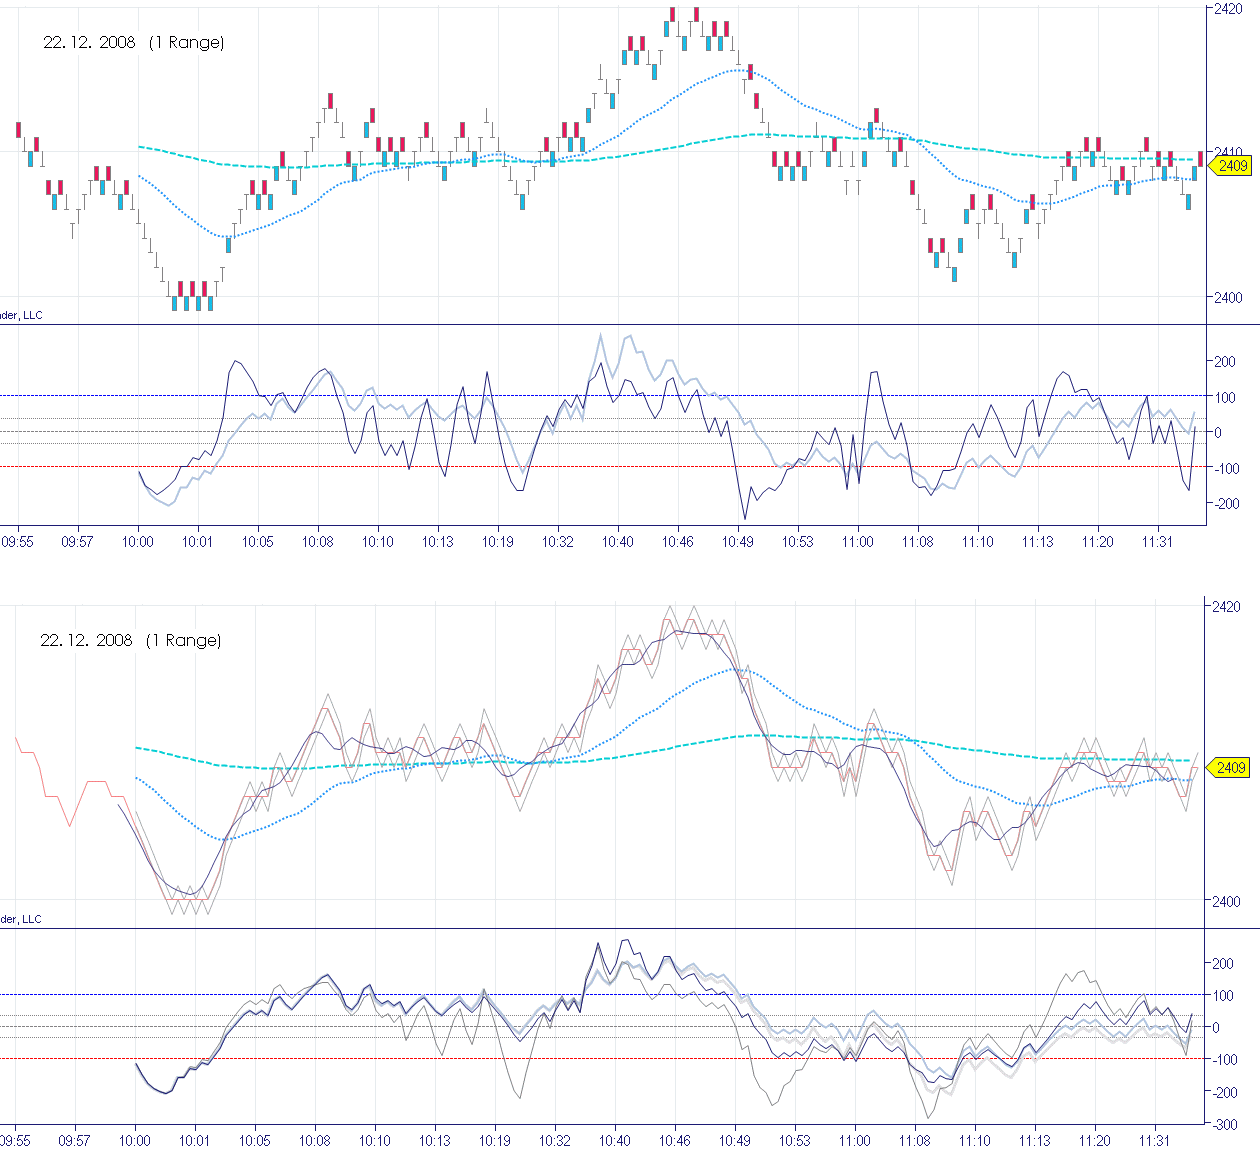The image size is (1260, 1155).
Task: Click the 10:40 time label under candlestick chart
Action: pyautogui.click(x=617, y=542)
